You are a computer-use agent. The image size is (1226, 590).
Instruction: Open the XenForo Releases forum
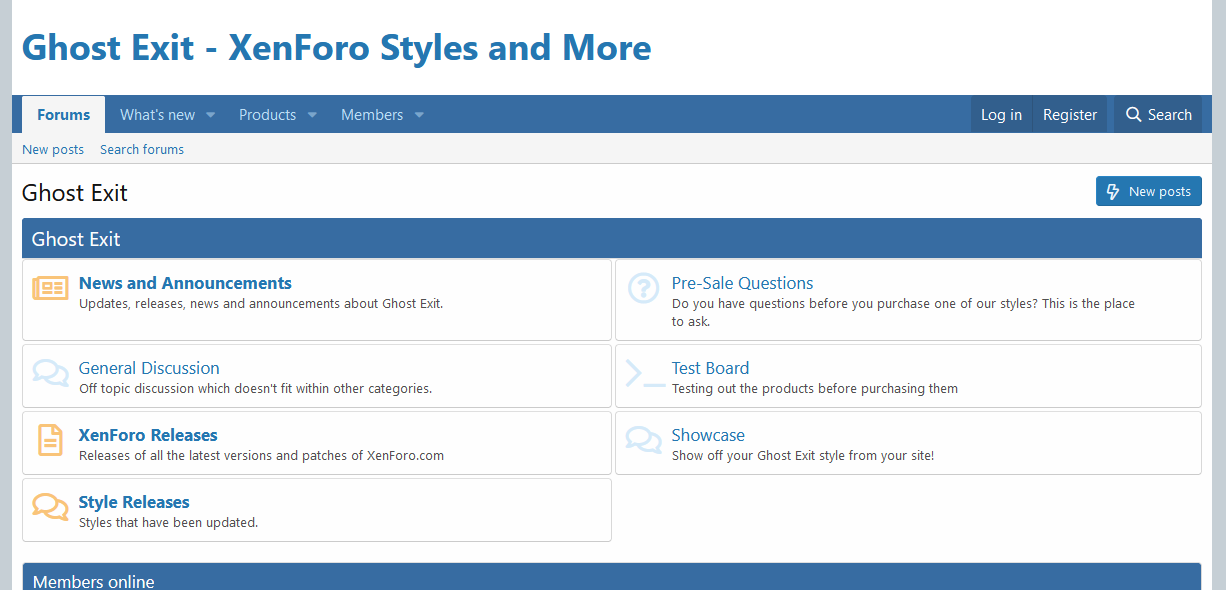click(x=148, y=435)
